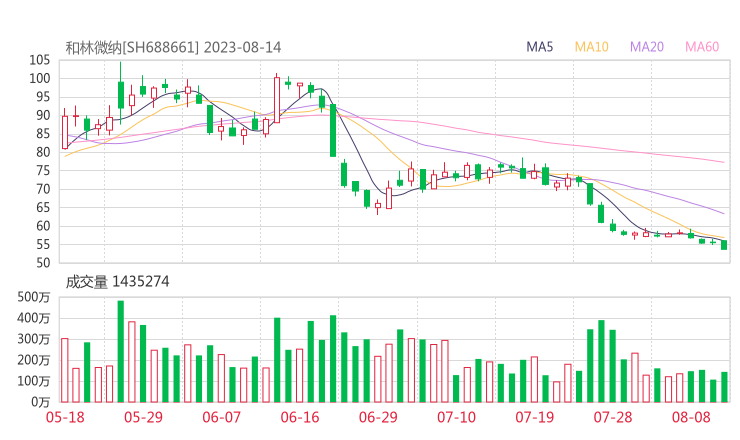Click the 06-16 date axis label

click(300, 417)
